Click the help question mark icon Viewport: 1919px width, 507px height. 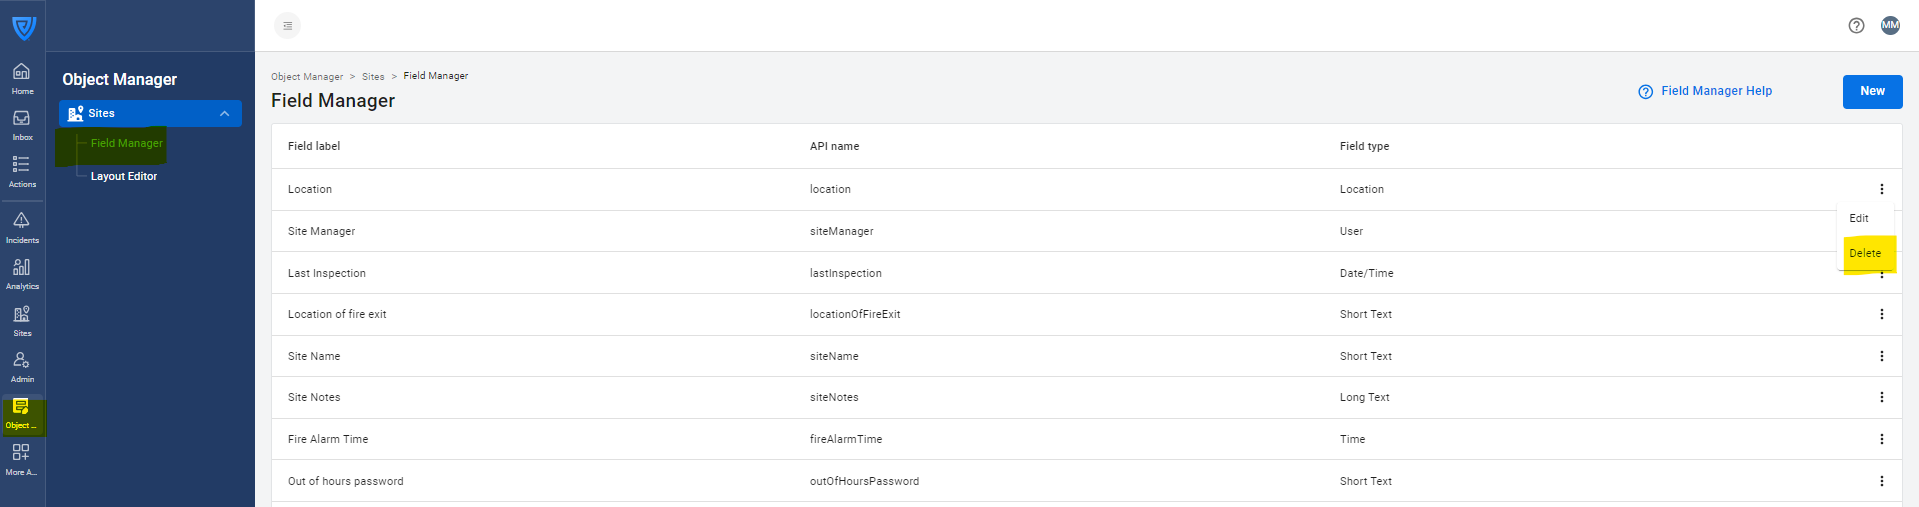click(x=1856, y=26)
